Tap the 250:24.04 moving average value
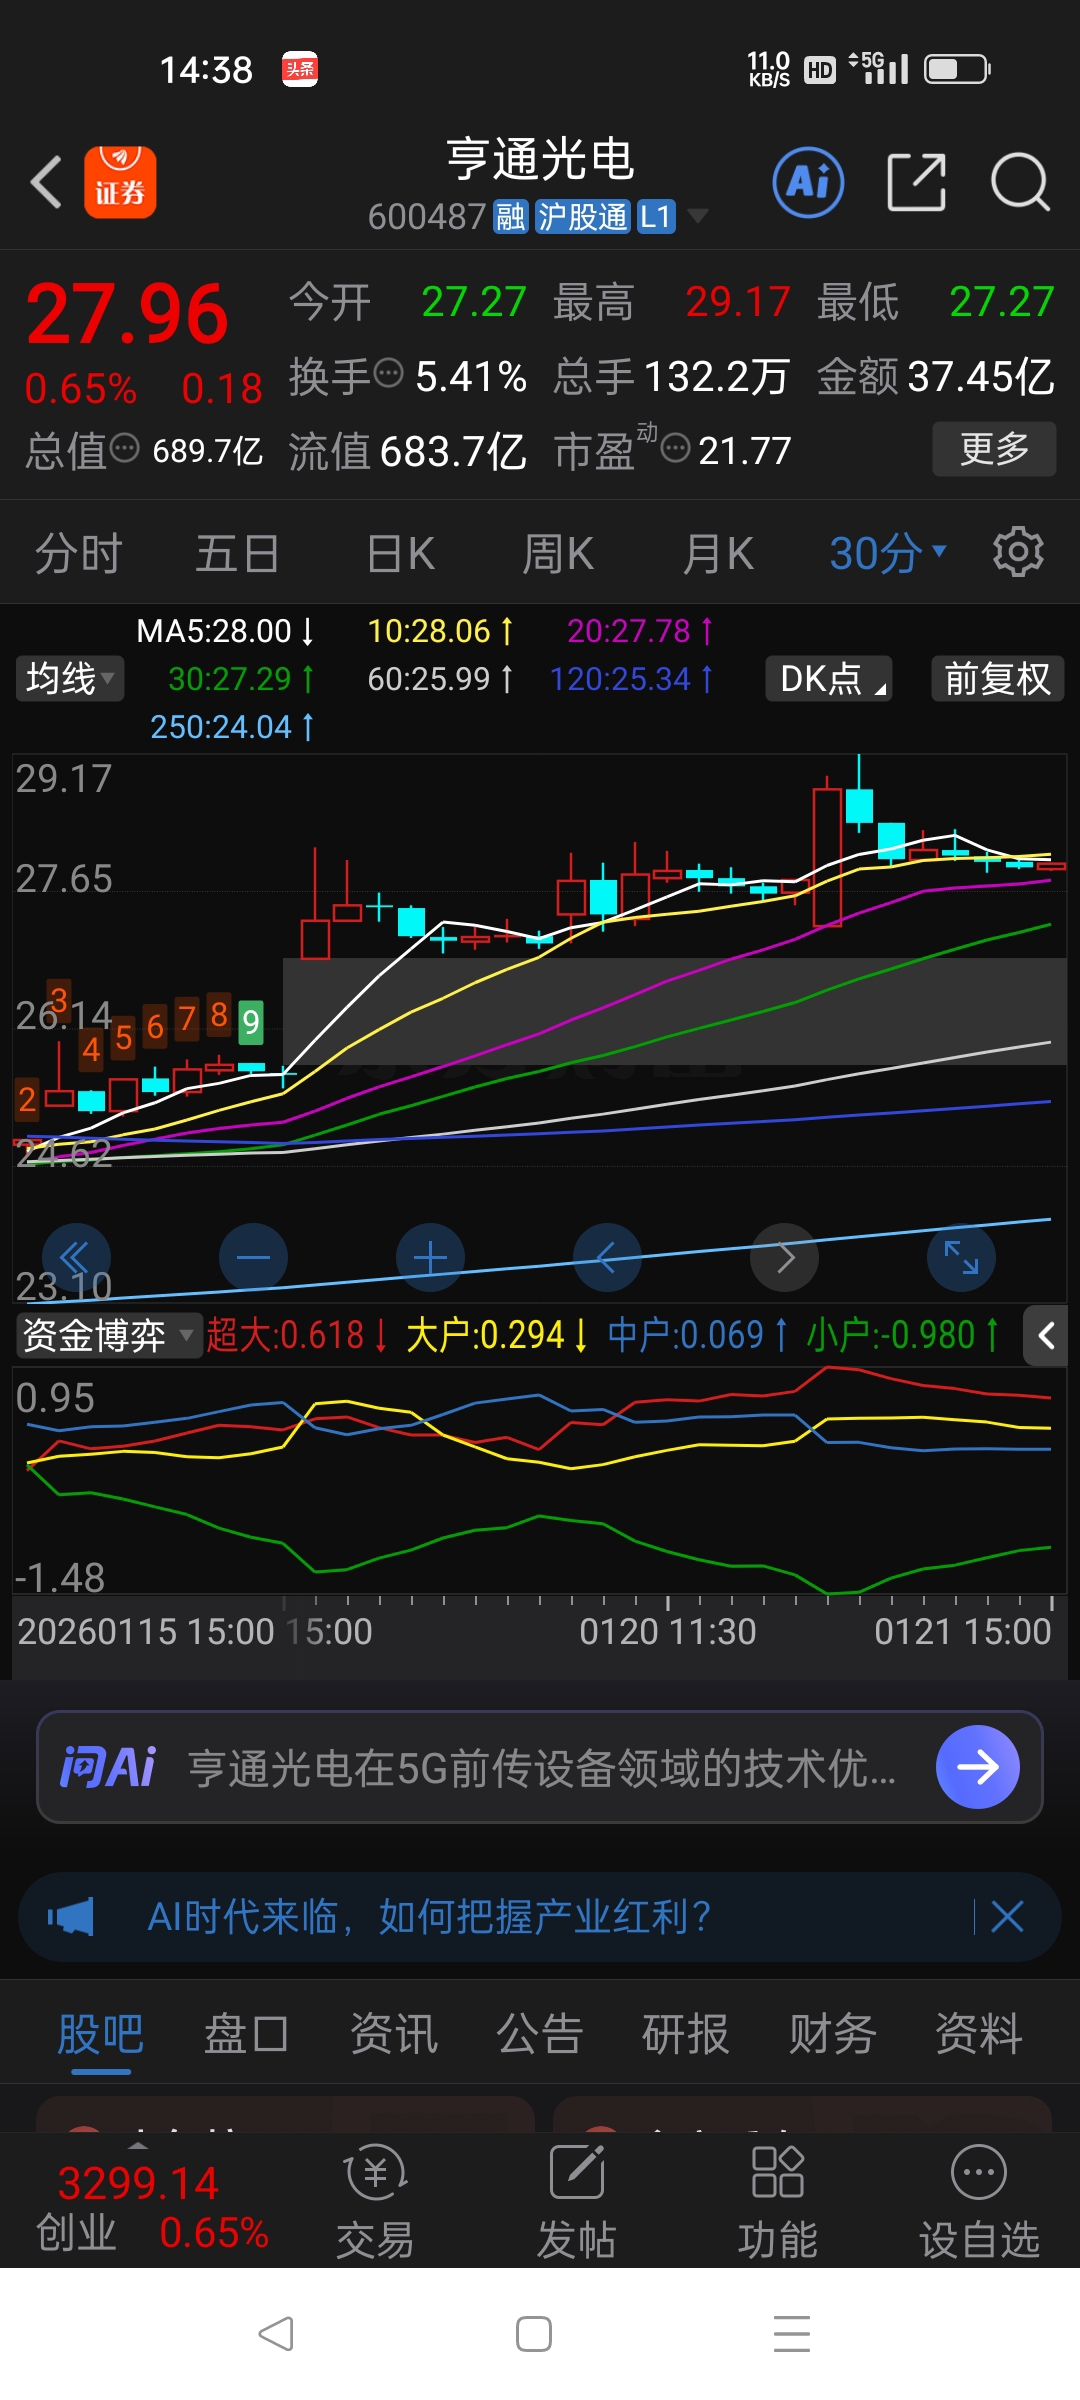Viewport: 1080px width, 2400px height. pos(232,727)
